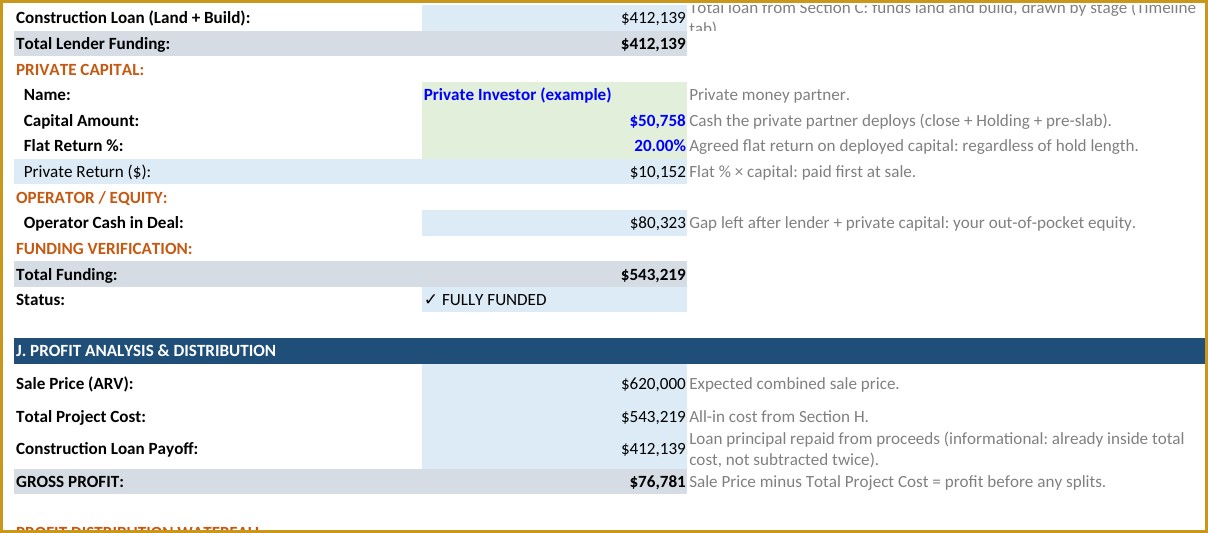This screenshot has height=533, width=1208.
Task: Click the Total Funding $543,219 cell
Action: tap(554, 274)
